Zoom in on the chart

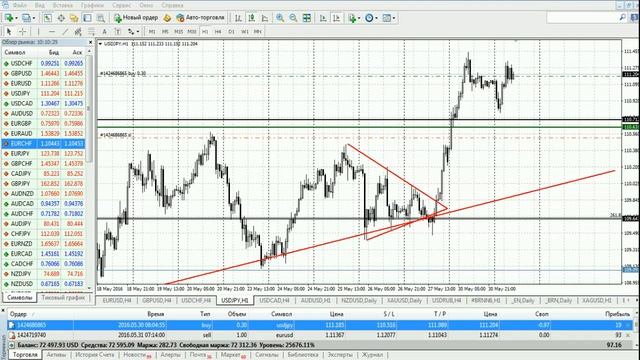(280, 18)
